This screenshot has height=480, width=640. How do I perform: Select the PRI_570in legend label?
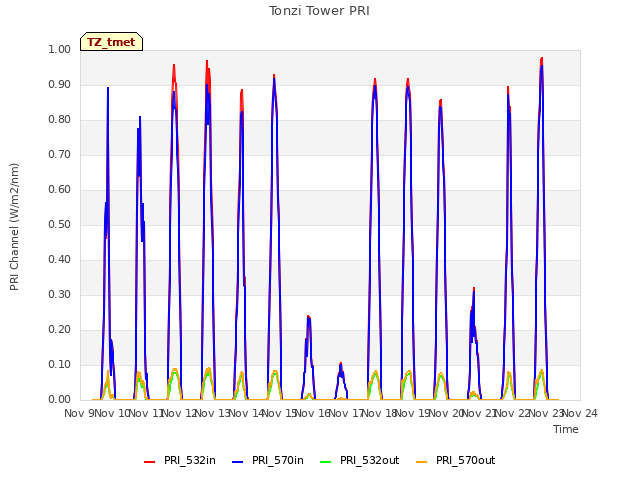pyautogui.click(x=278, y=460)
